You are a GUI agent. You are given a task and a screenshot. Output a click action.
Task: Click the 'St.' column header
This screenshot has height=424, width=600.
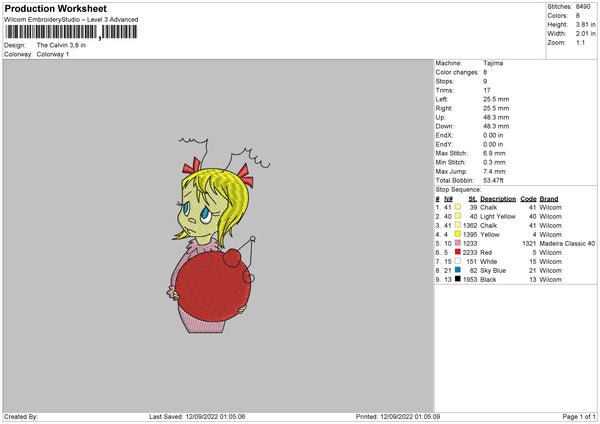(473, 199)
